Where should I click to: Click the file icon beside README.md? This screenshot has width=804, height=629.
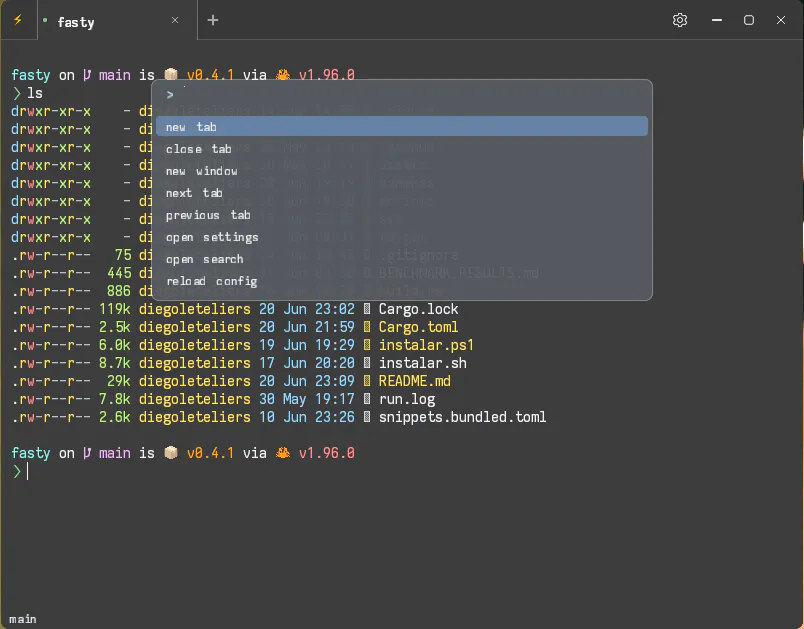click(x=367, y=381)
